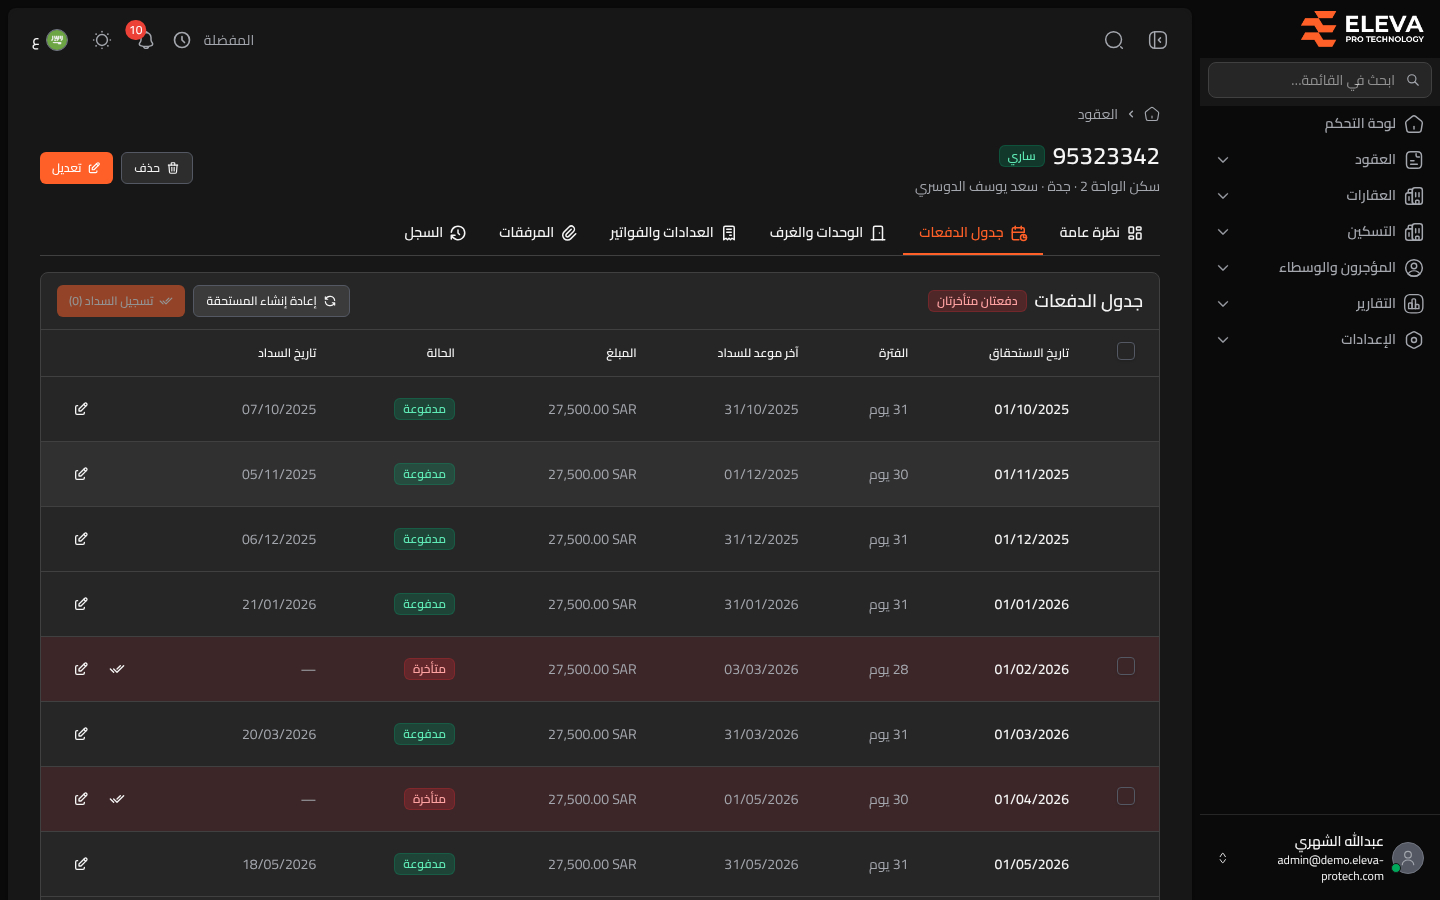
Task: Toggle the sidebar panel icon
Action: point(1158,40)
